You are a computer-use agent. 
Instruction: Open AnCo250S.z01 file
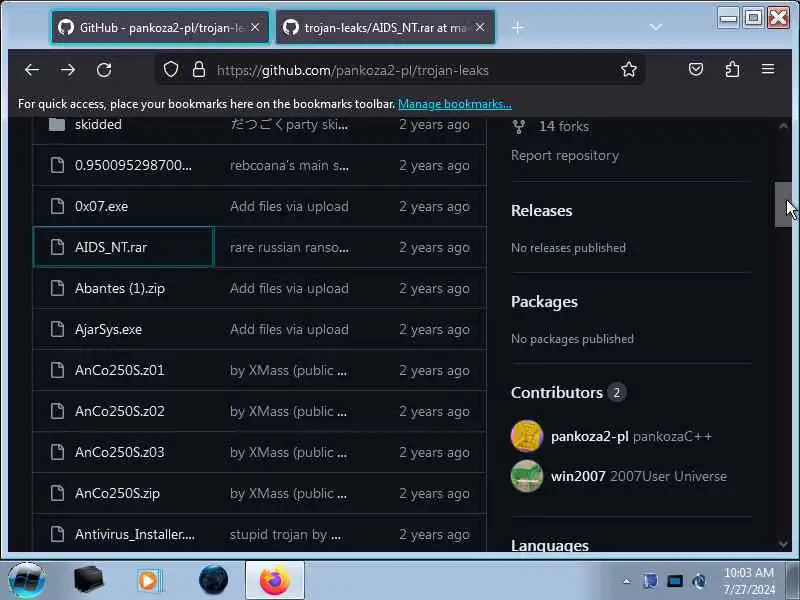coord(119,370)
